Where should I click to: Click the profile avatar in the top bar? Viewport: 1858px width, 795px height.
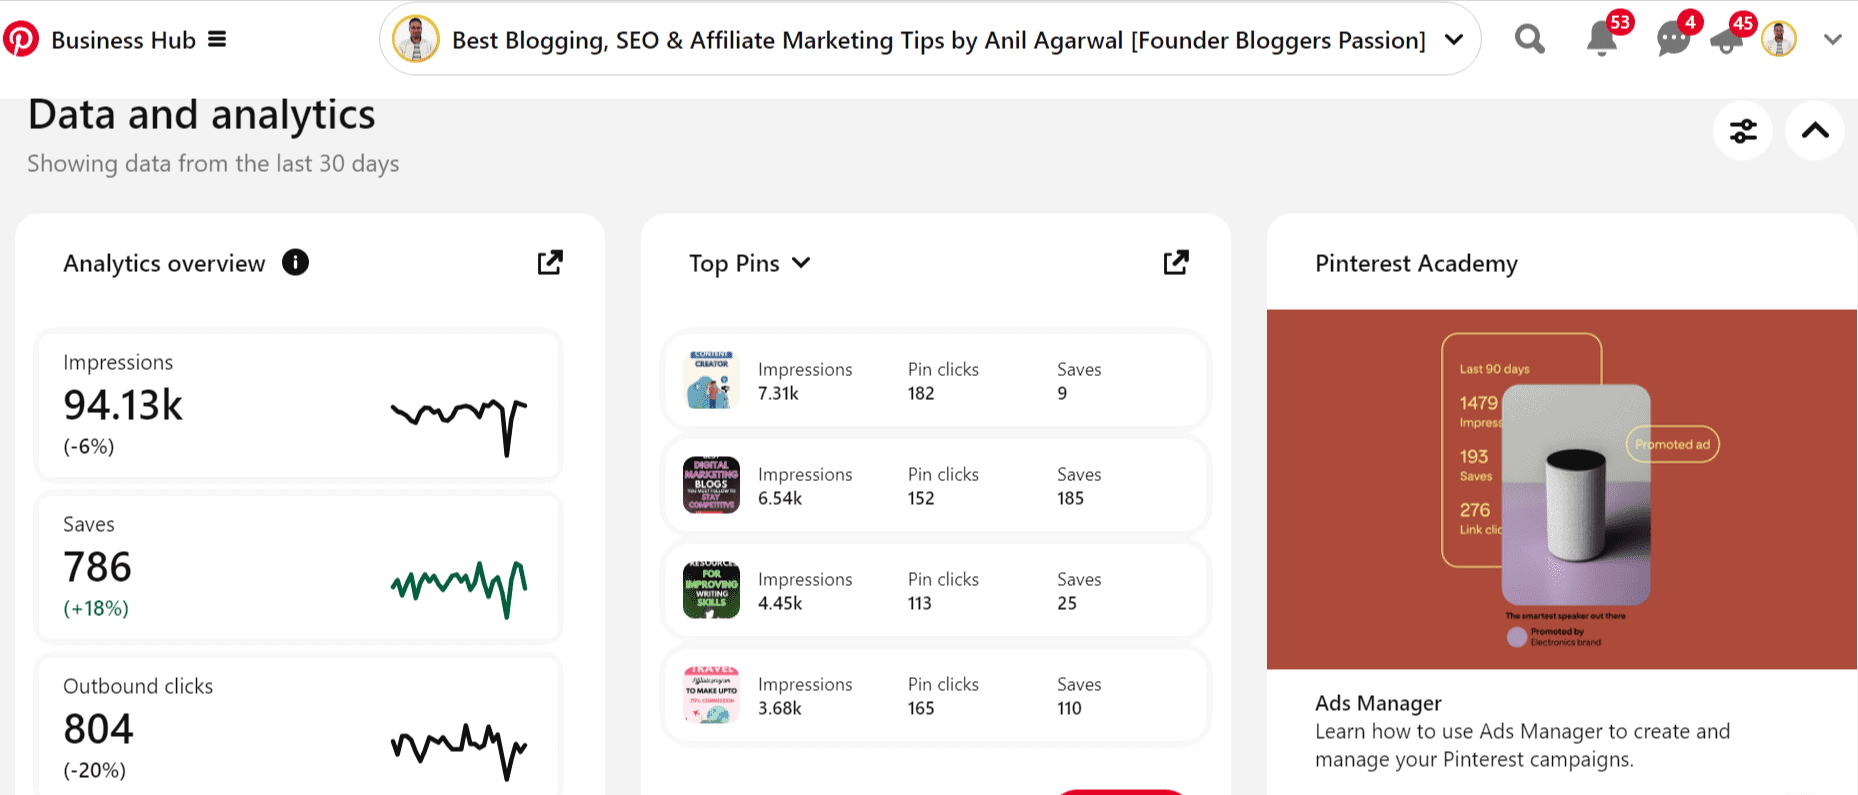click(1779, 40)
